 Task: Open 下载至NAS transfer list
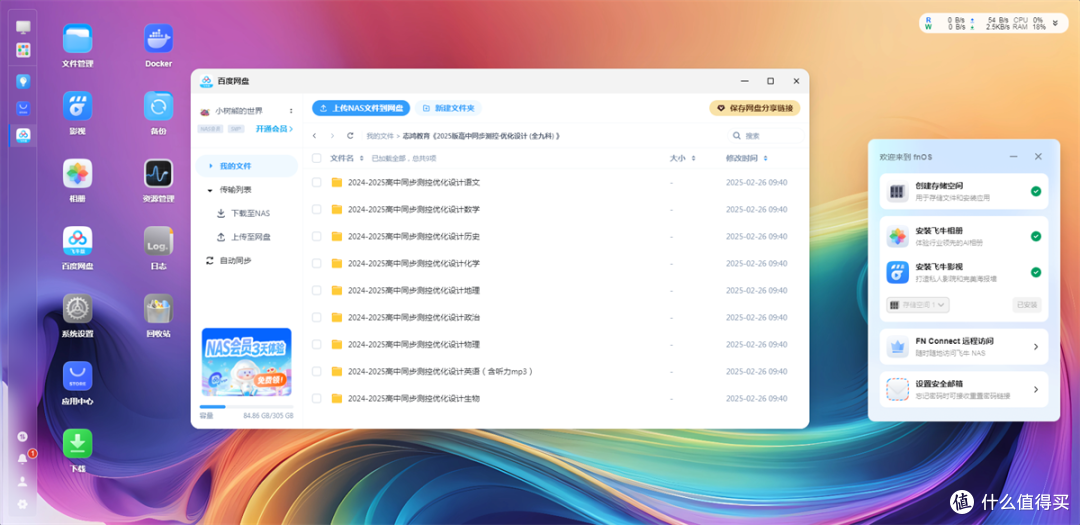(247, 214)
